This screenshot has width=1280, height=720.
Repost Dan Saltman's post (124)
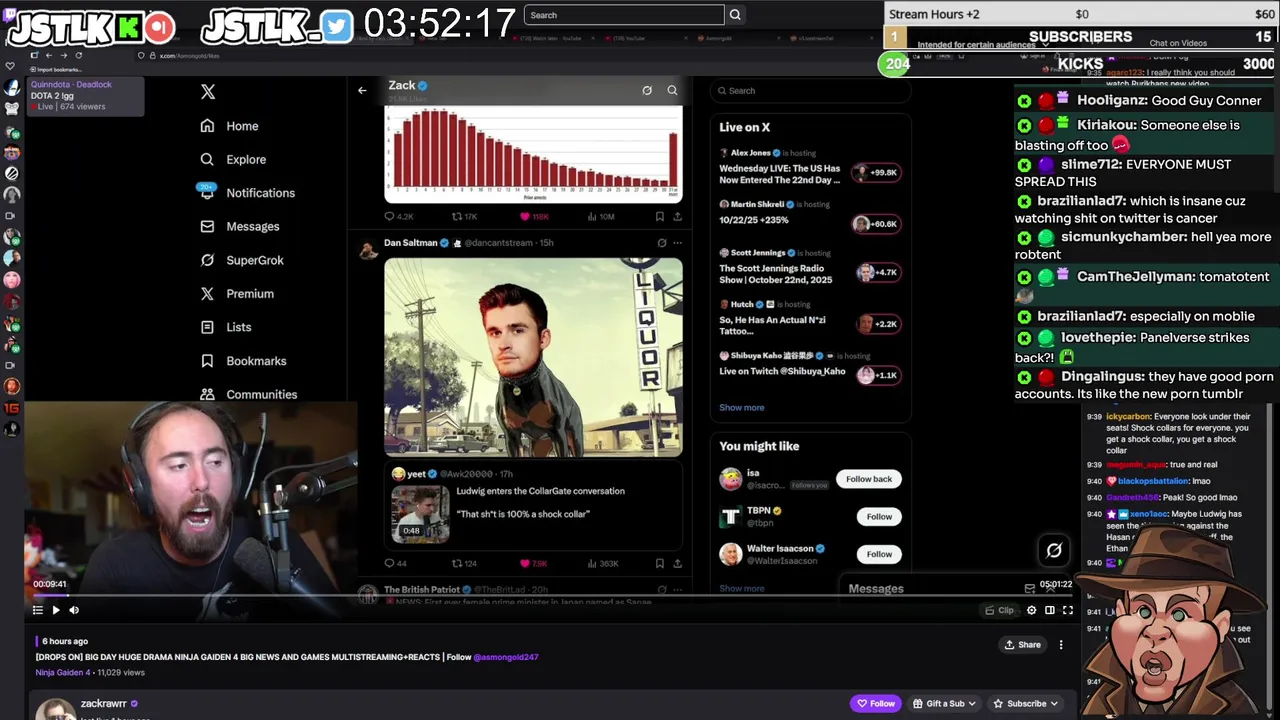(464, 563)
